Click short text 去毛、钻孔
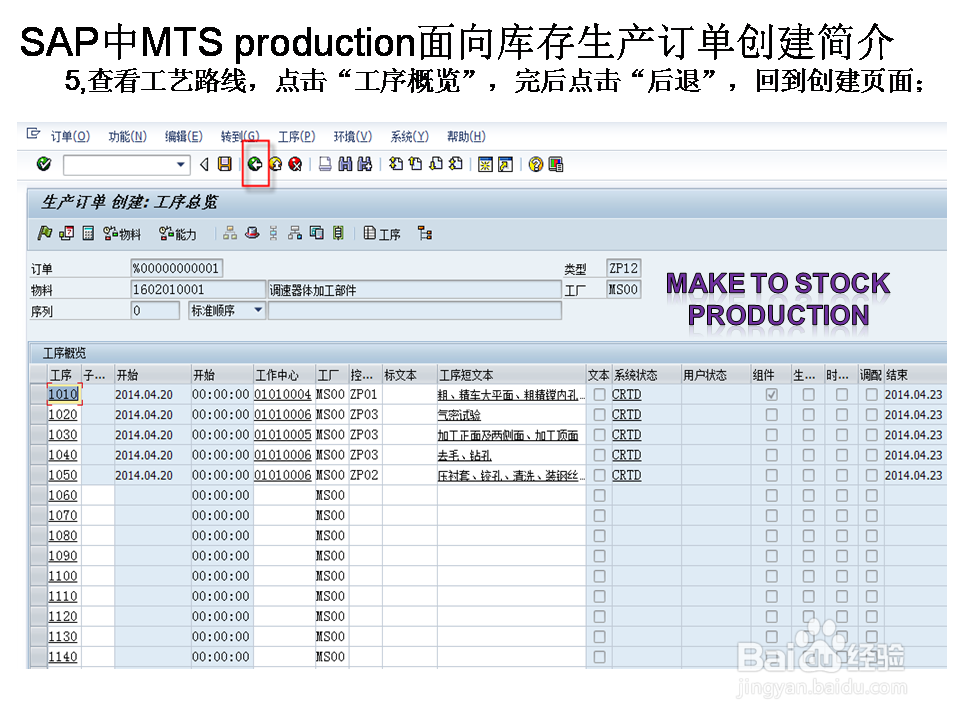Image resolution: width=960 pixels, height=720 pixels. [x=465, y=456]
